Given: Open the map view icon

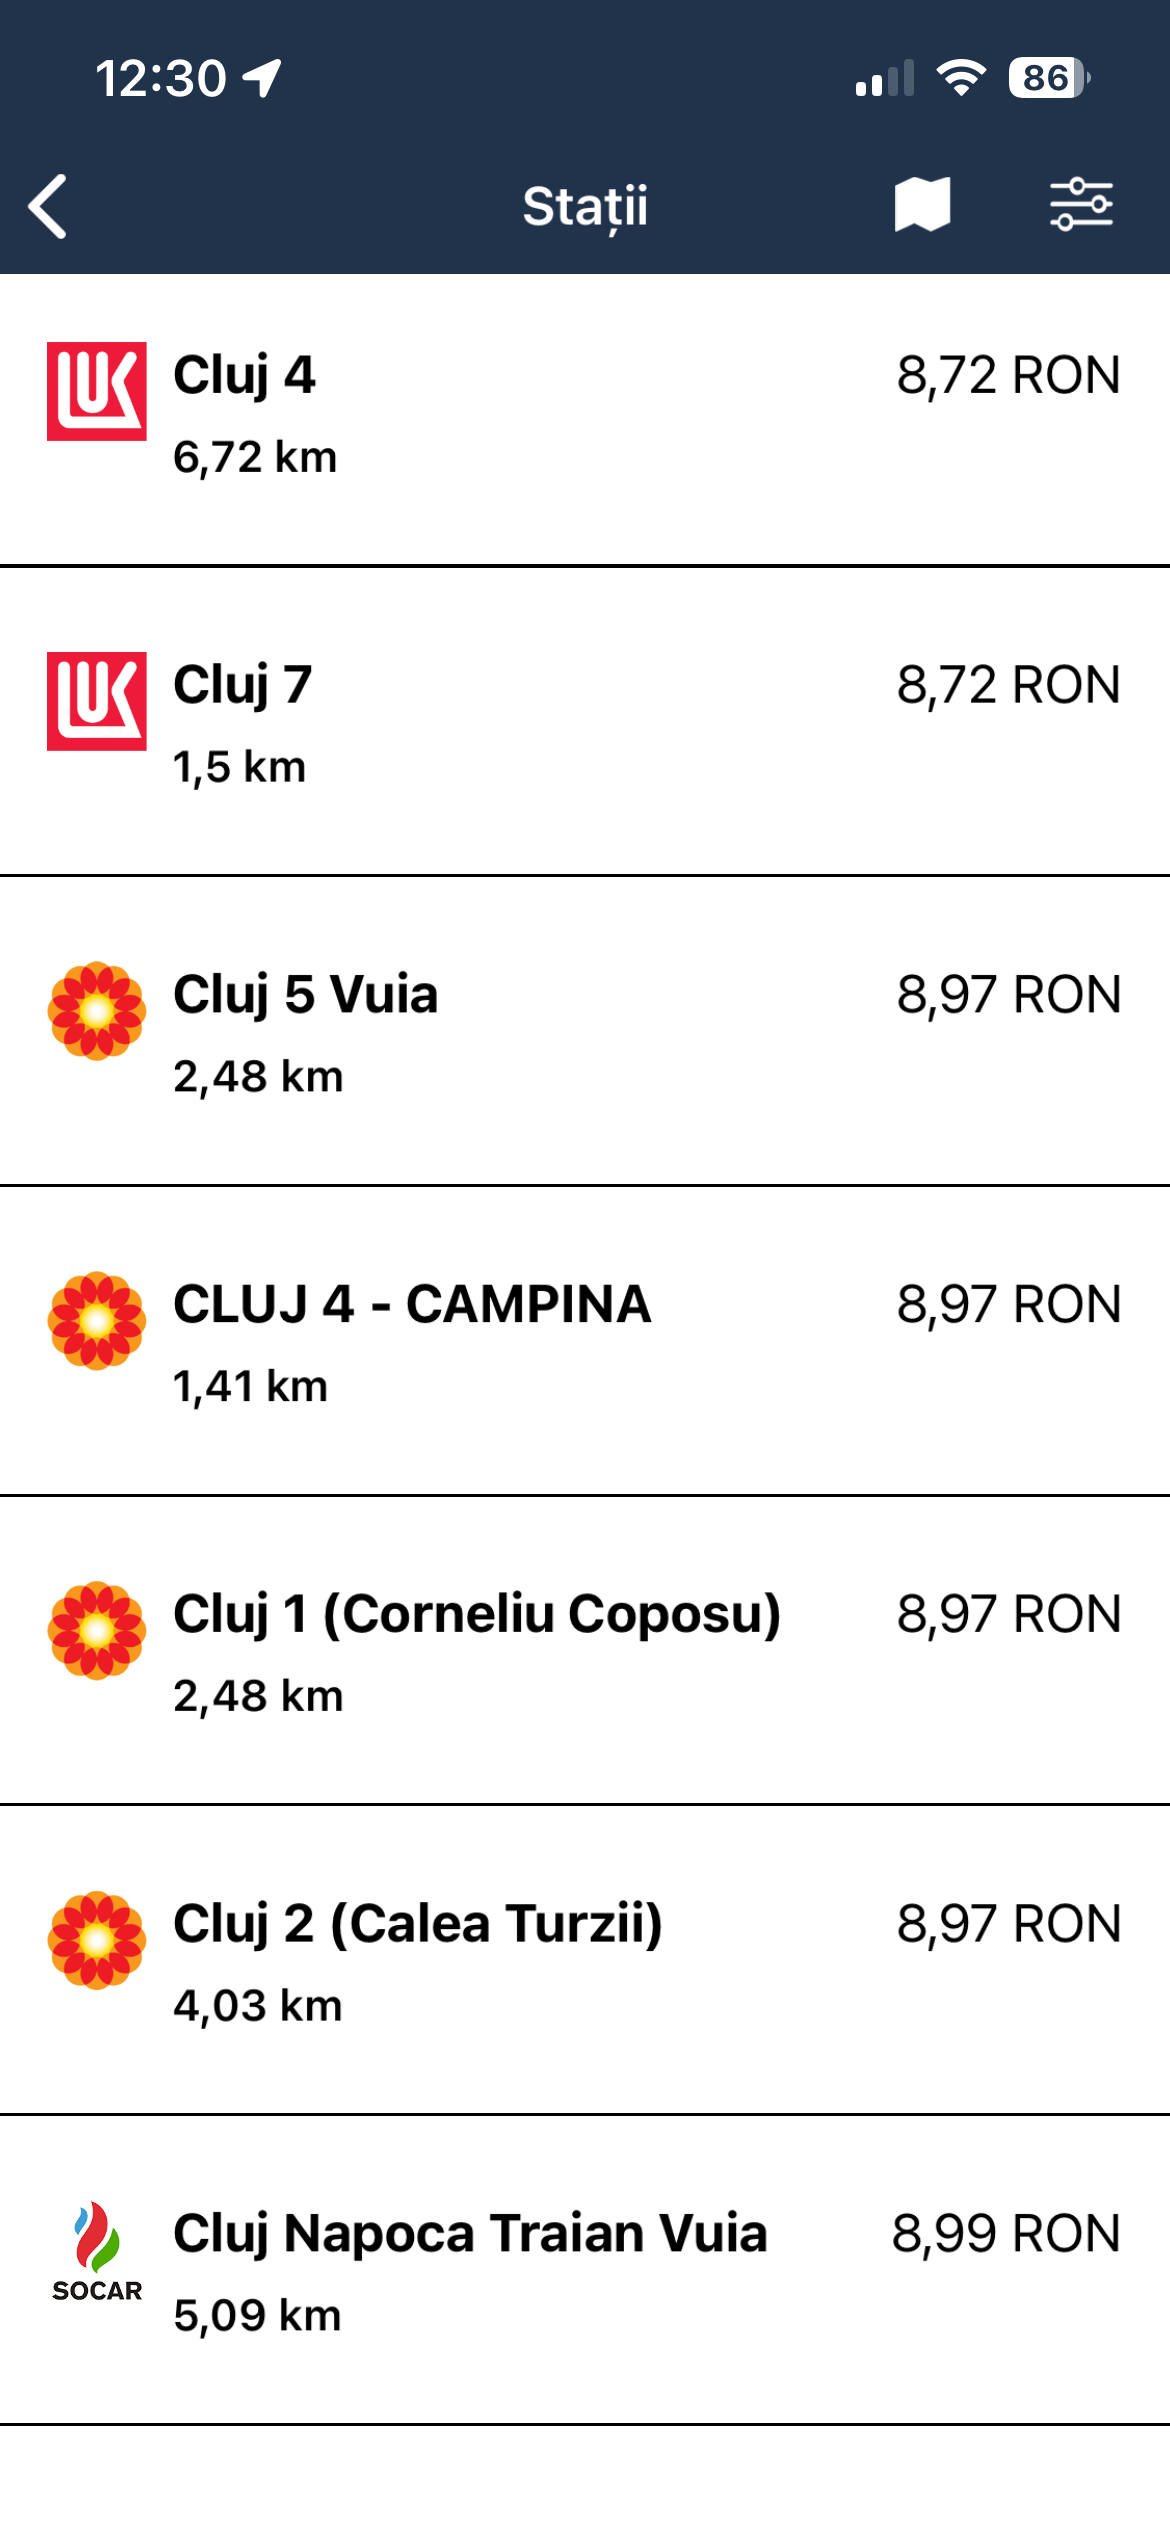Looking at the screenshot, I should point(921,205).
